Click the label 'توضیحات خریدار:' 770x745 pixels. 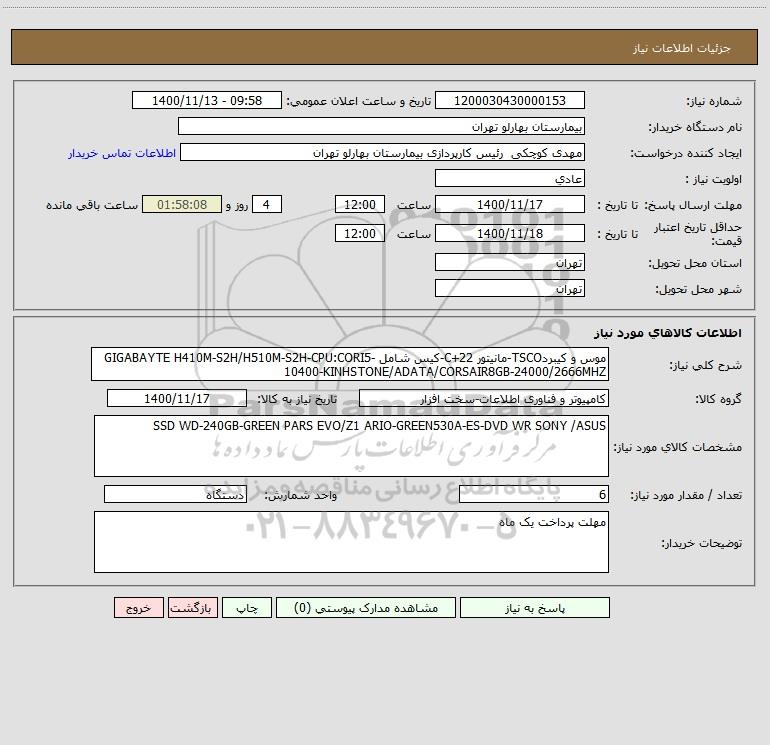point(702,543)
